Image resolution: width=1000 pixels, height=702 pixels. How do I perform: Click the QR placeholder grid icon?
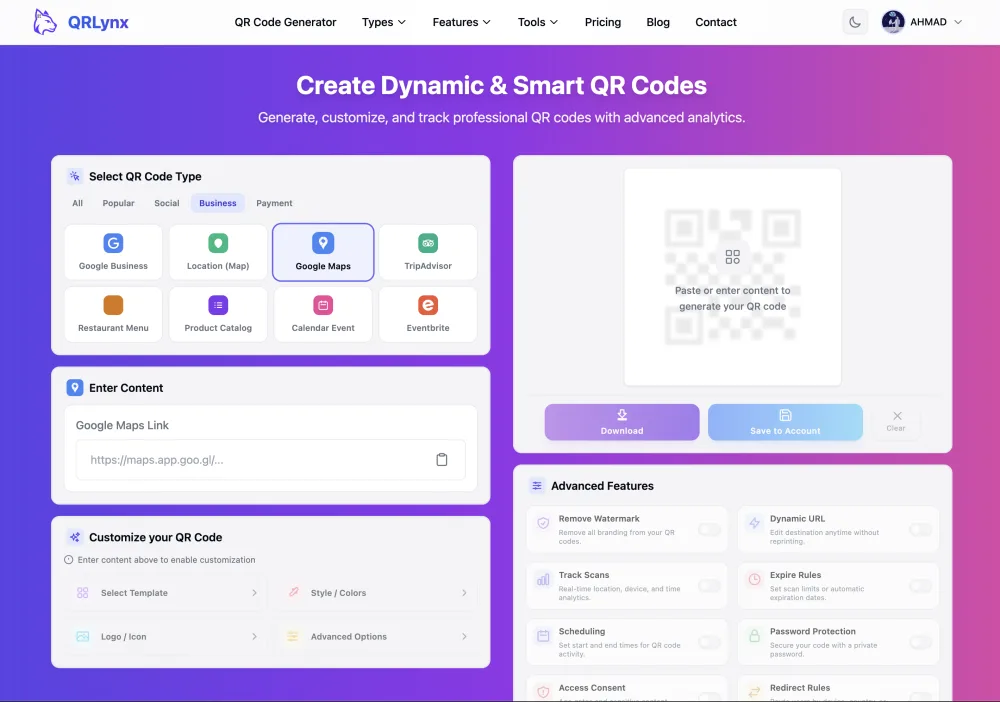point(733,257)
